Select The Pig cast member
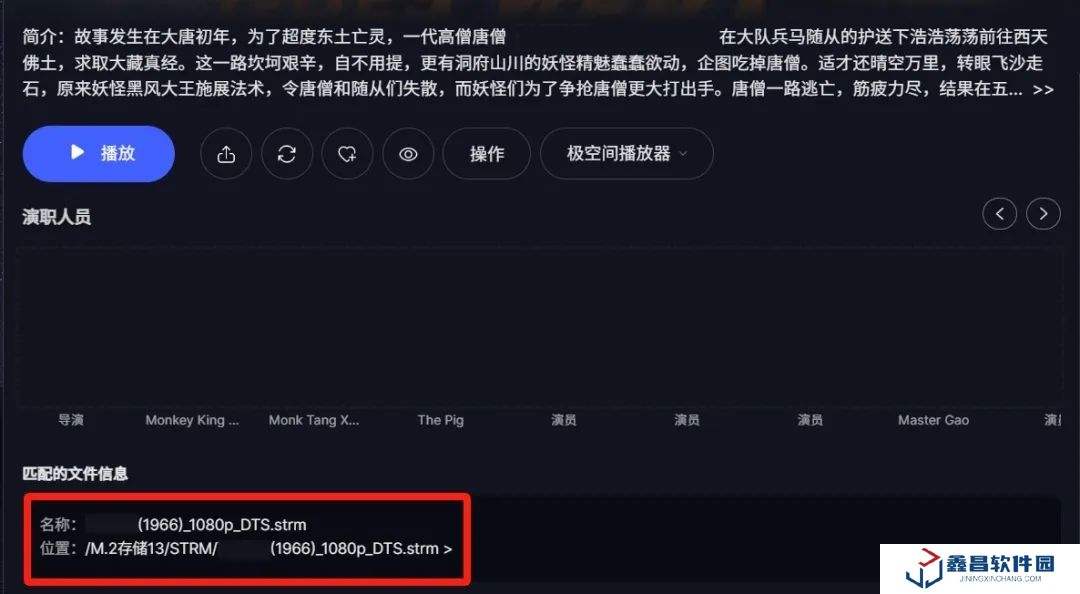 (441, 420)
